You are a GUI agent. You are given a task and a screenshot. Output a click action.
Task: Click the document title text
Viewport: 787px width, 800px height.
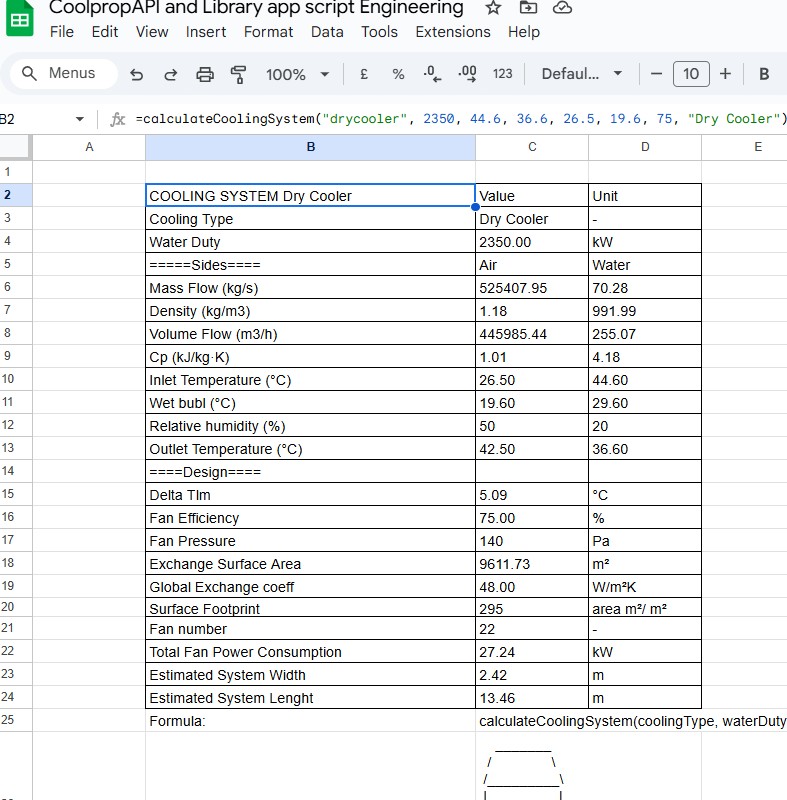click(256, 8)
